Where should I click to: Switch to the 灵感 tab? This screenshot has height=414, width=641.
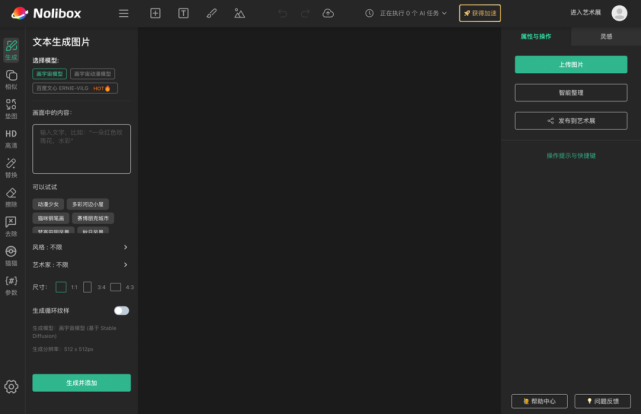tap(606, 36)
